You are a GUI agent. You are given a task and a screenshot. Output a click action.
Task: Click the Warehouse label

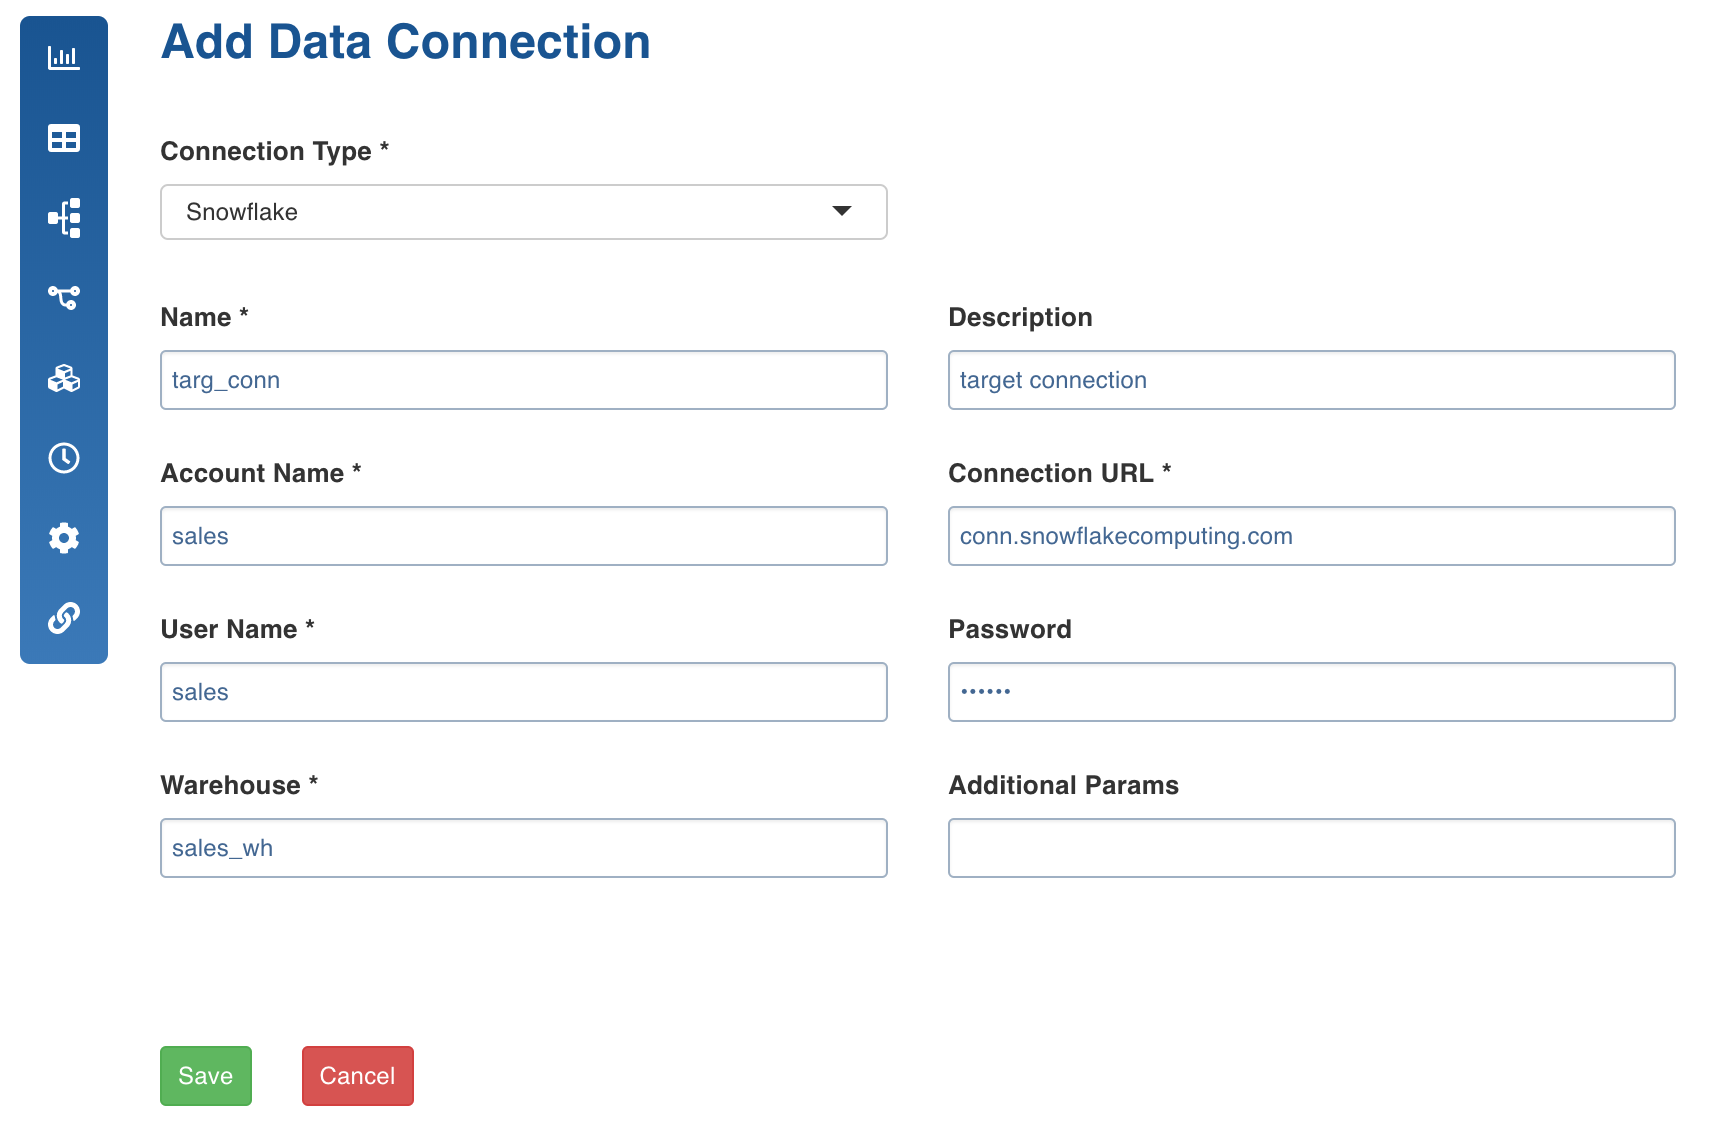240,785
